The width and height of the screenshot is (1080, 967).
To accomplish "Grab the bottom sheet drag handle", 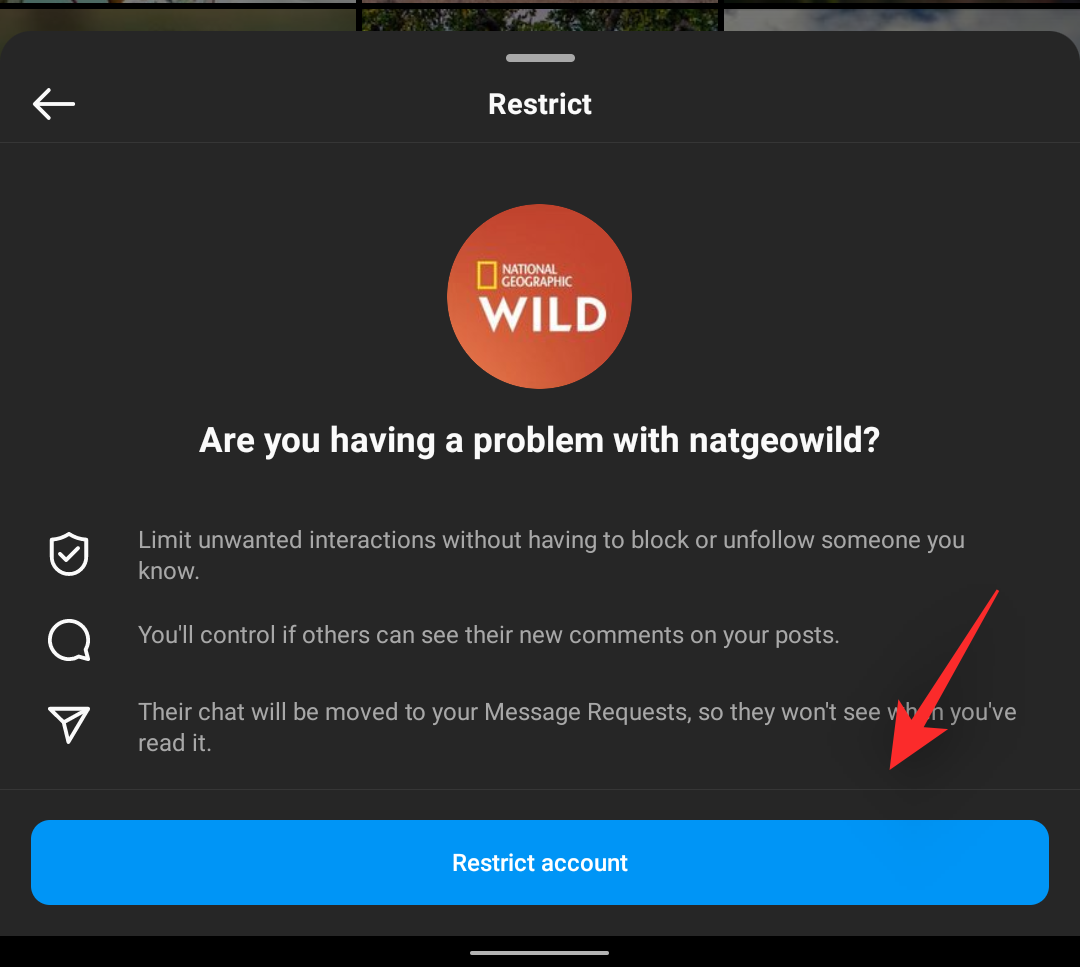I will (540, 58).
